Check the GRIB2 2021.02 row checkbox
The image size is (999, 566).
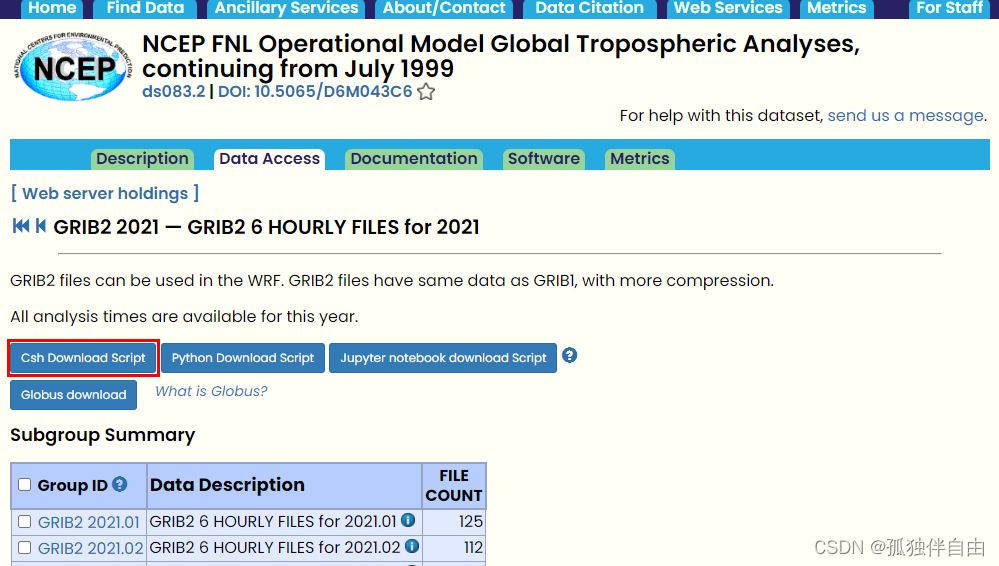(x=24, y=547)
